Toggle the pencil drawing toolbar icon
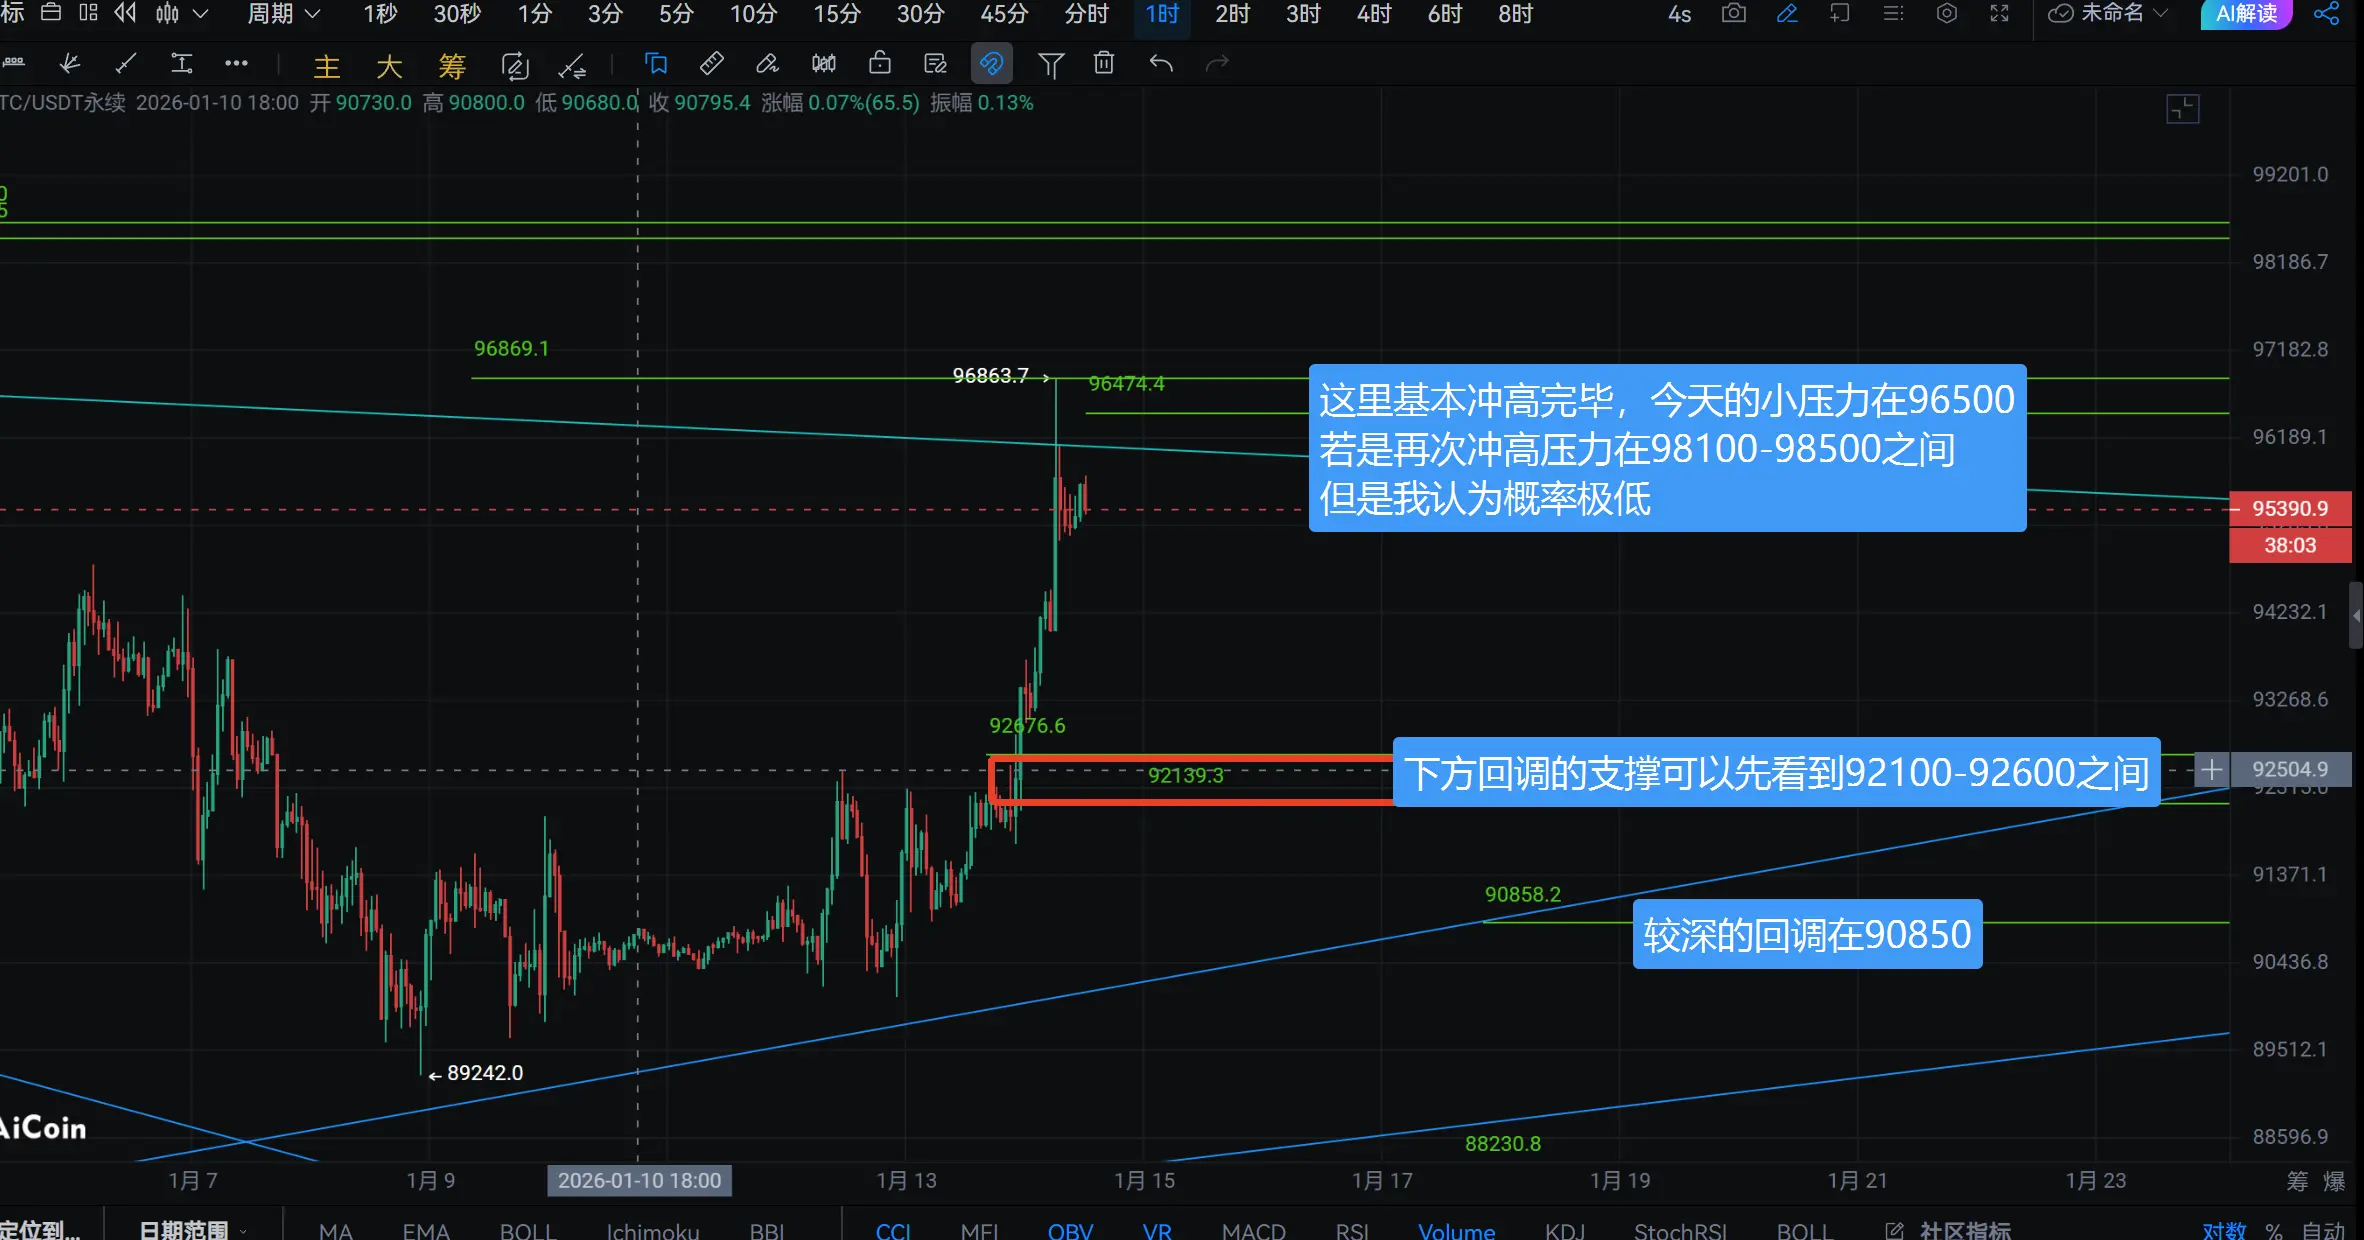Screen dimensions: 2364x1240 [x=1787, y=14]
